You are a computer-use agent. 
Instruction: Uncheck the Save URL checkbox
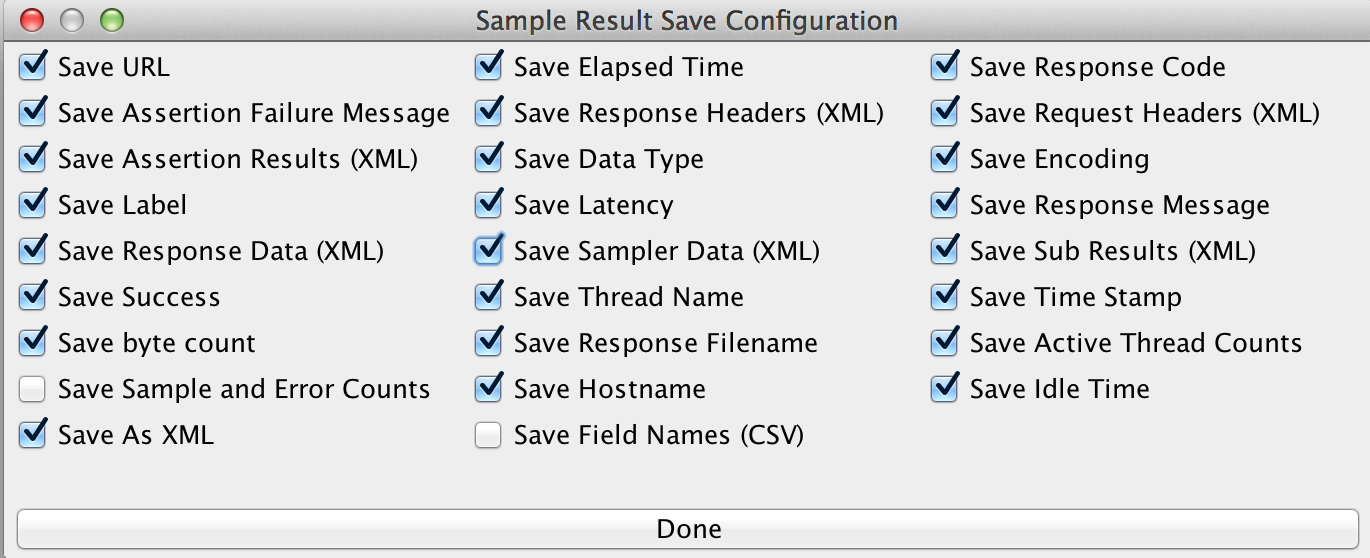point(33,67)
